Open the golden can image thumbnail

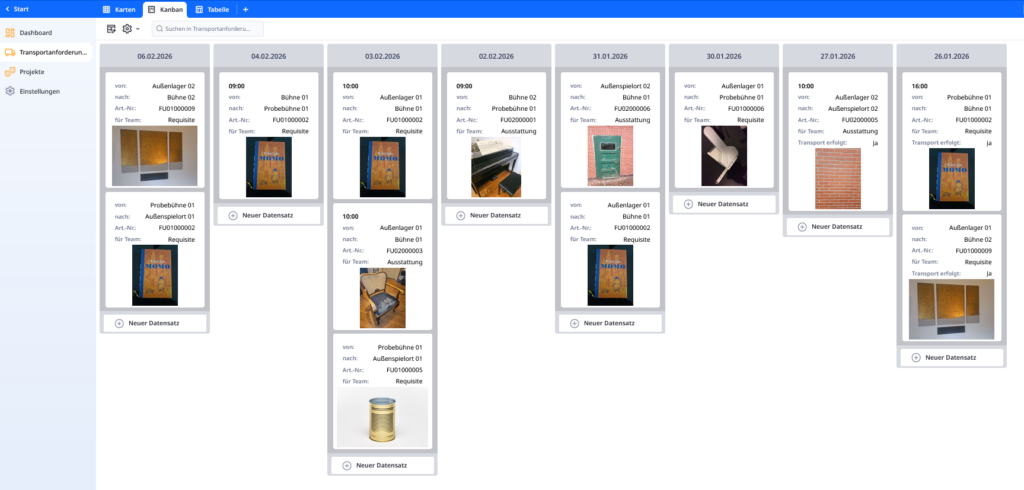pyautogui.click(x=382, y=417)
